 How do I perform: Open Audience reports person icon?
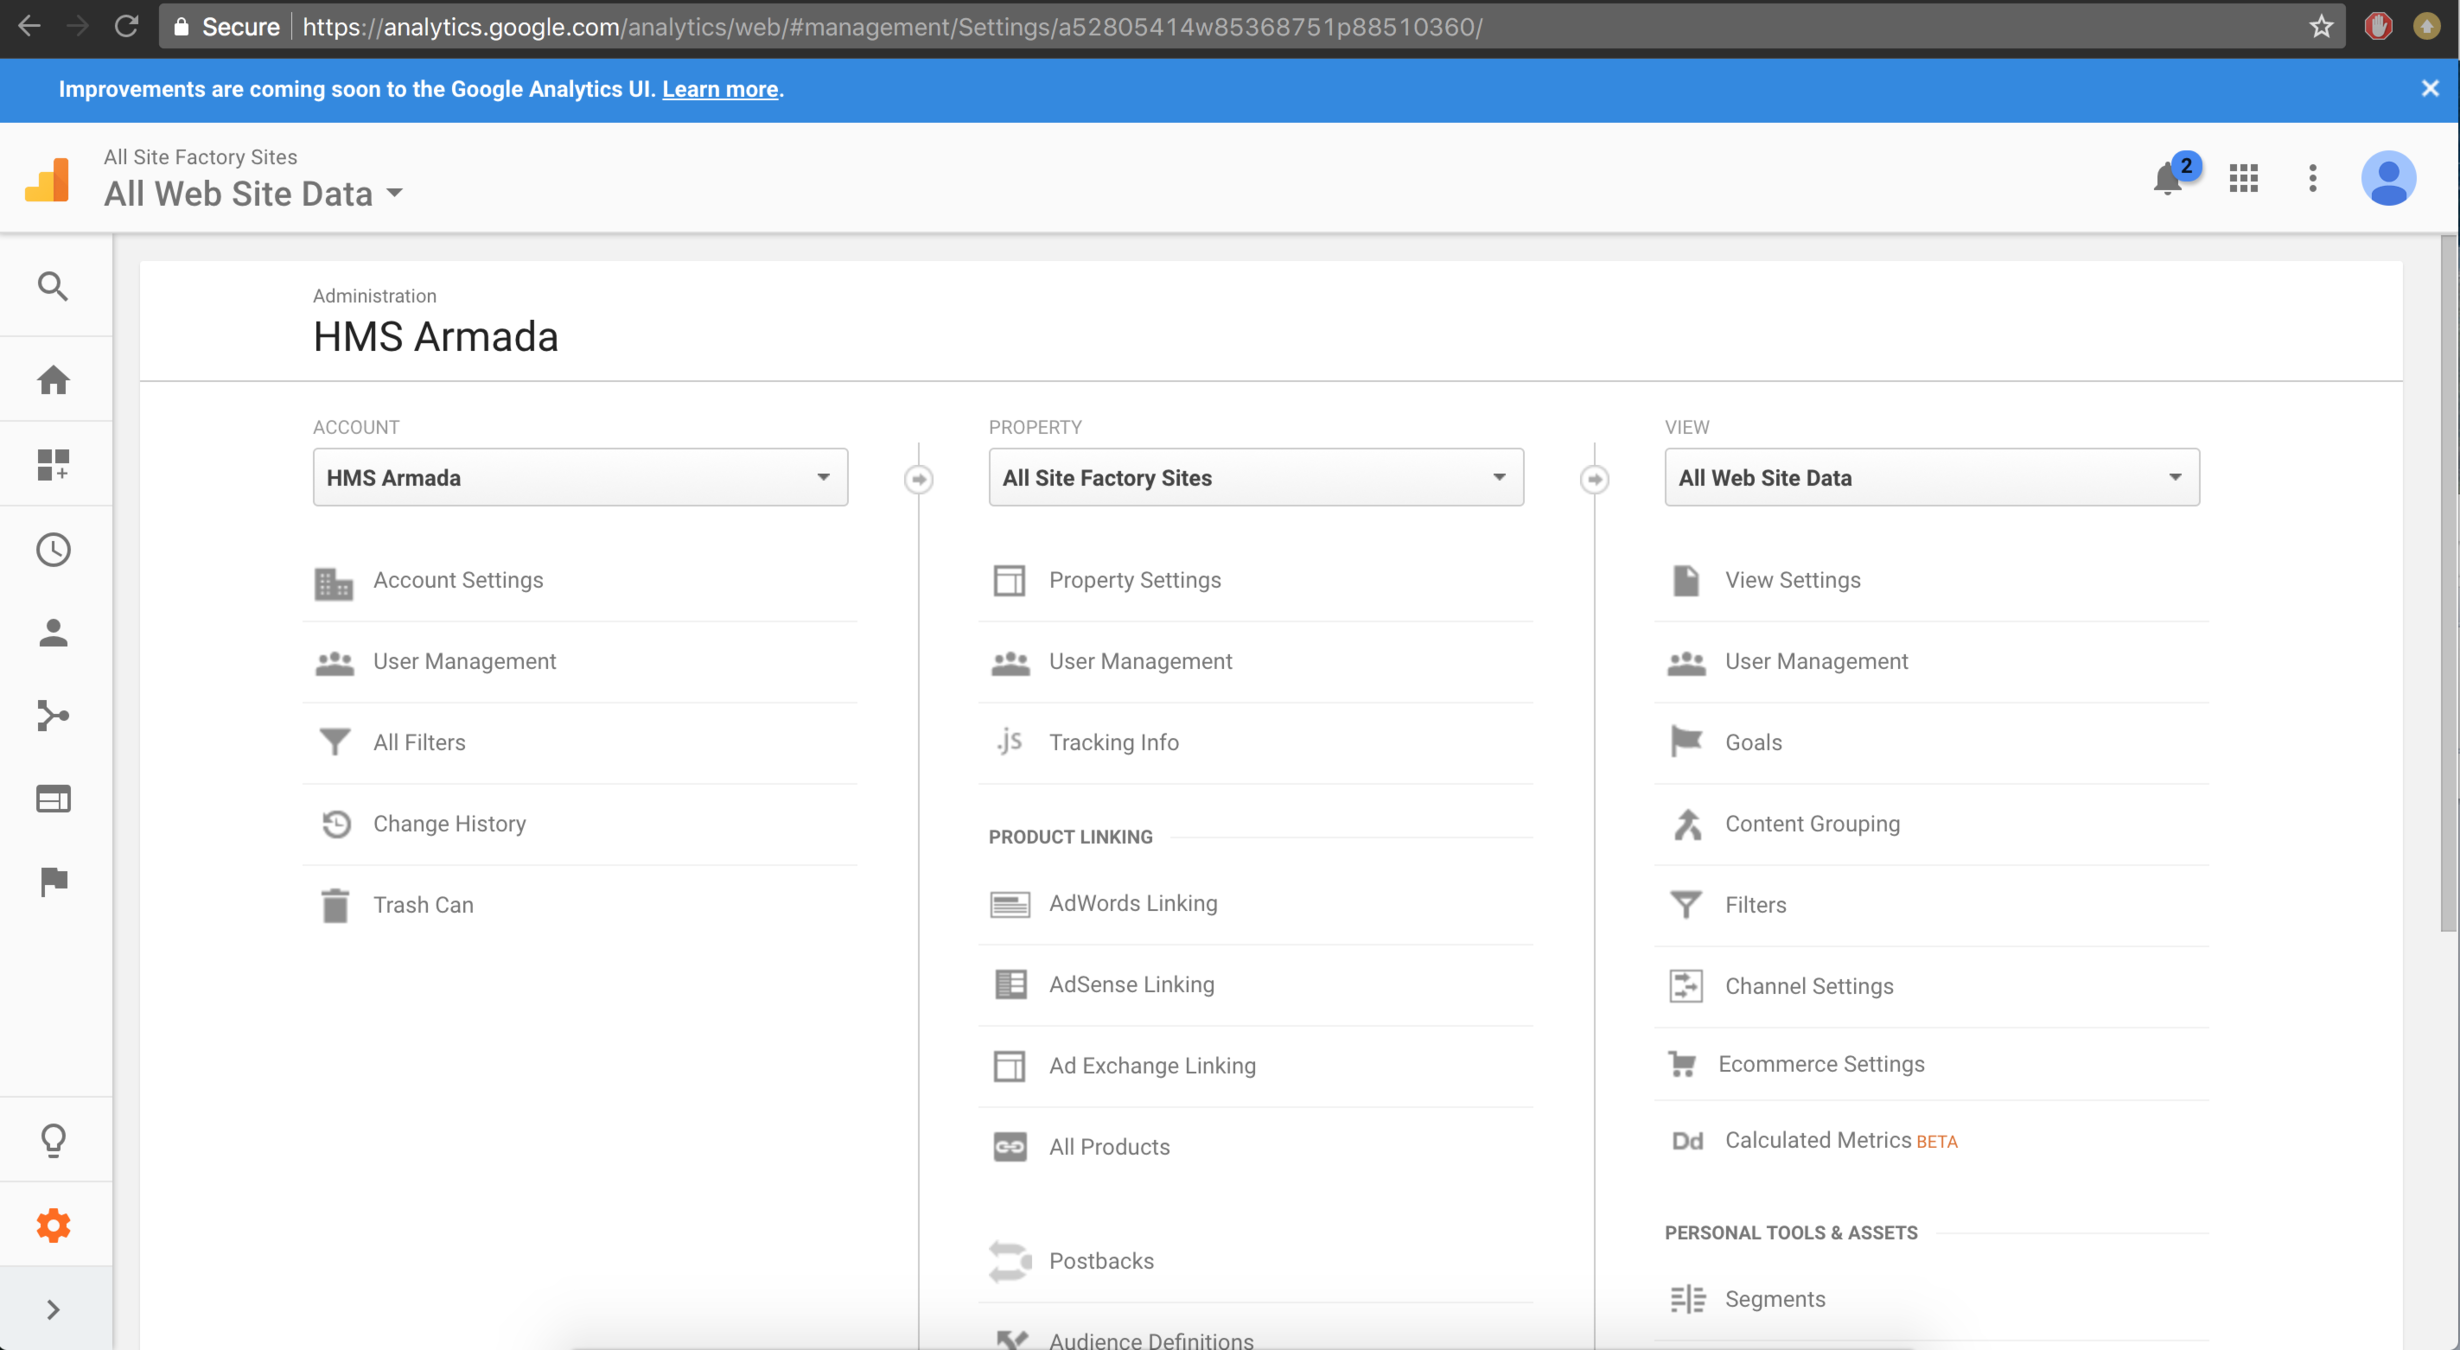click(53, 633)
